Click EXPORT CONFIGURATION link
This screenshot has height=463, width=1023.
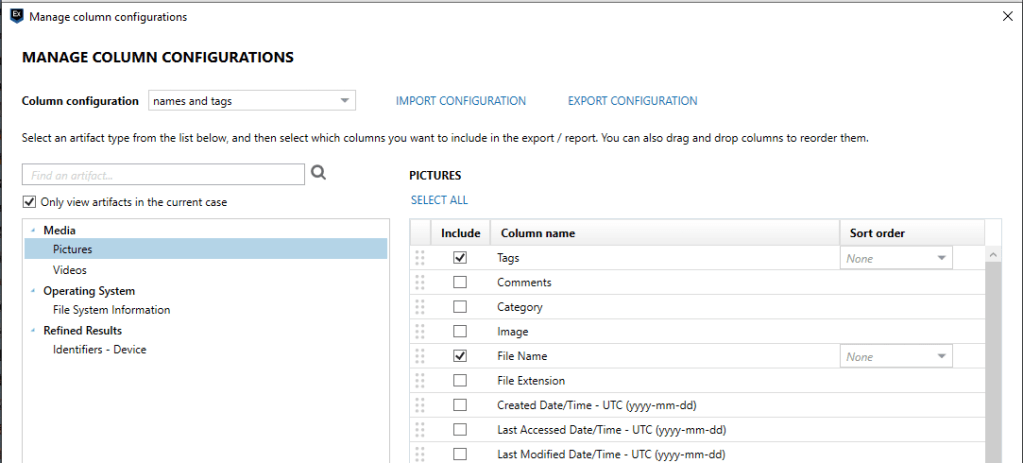tap(632, 101)
